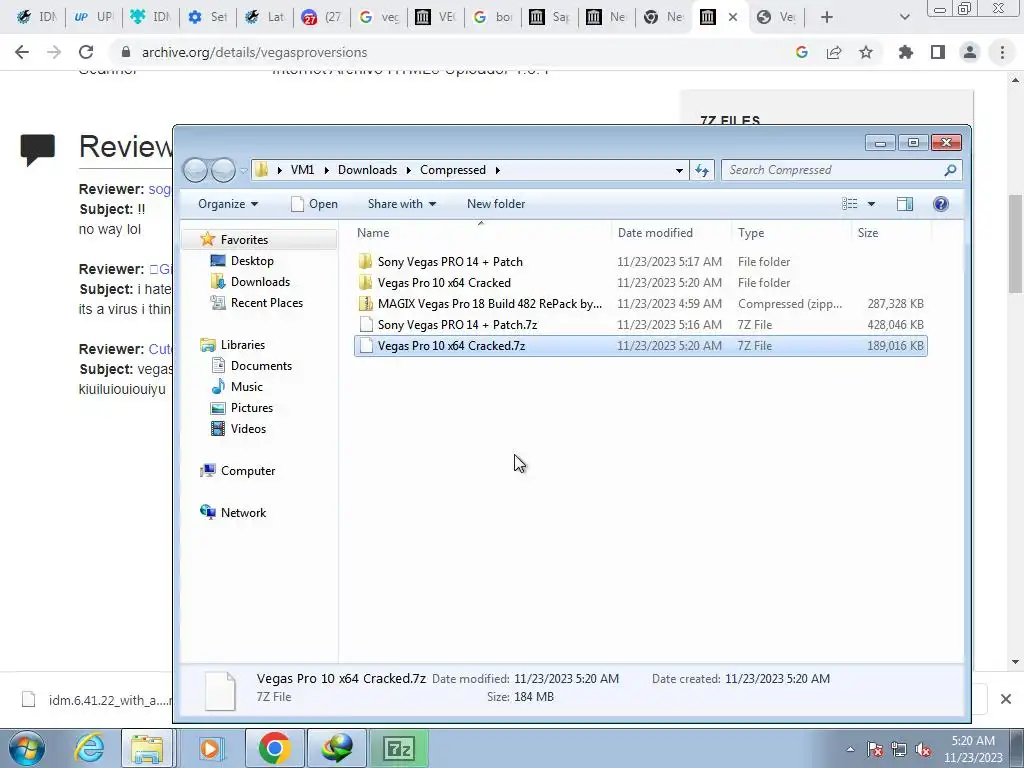
Task: Launch Windows Media Player from taskbar
Action: (x=210, y=748)
